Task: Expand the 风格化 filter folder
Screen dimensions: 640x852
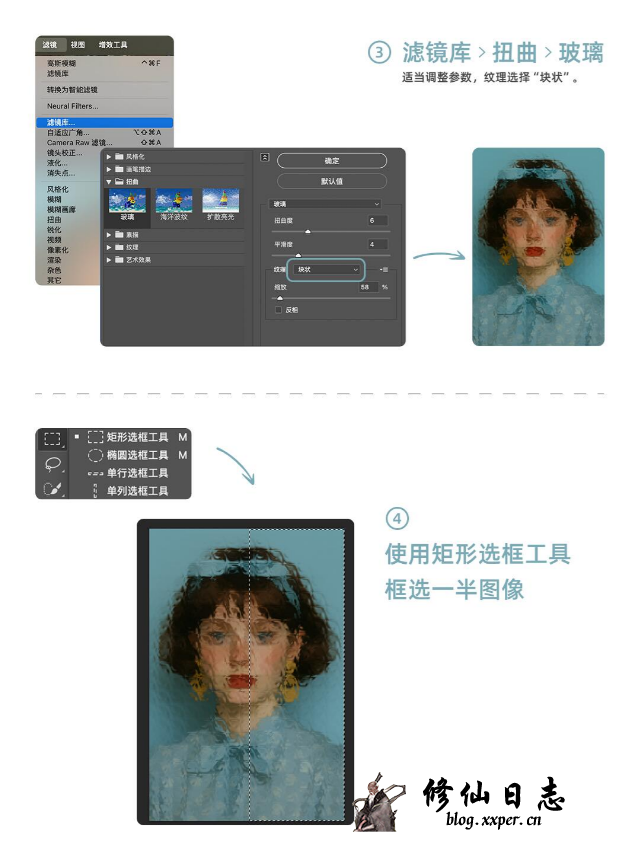Action: (109, 157)
